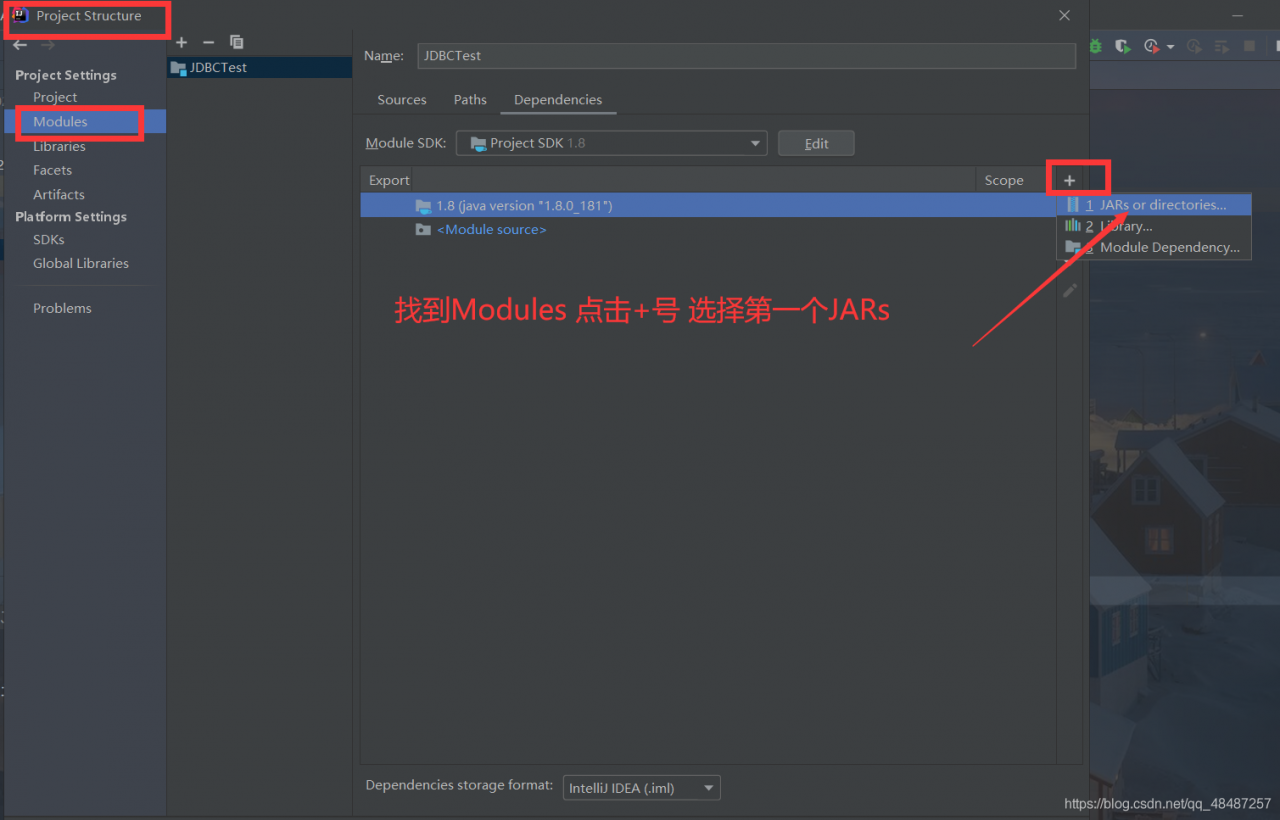1280x820 pixels.
Task: Open Libraries settings page
Action: (x=59, y=146)
